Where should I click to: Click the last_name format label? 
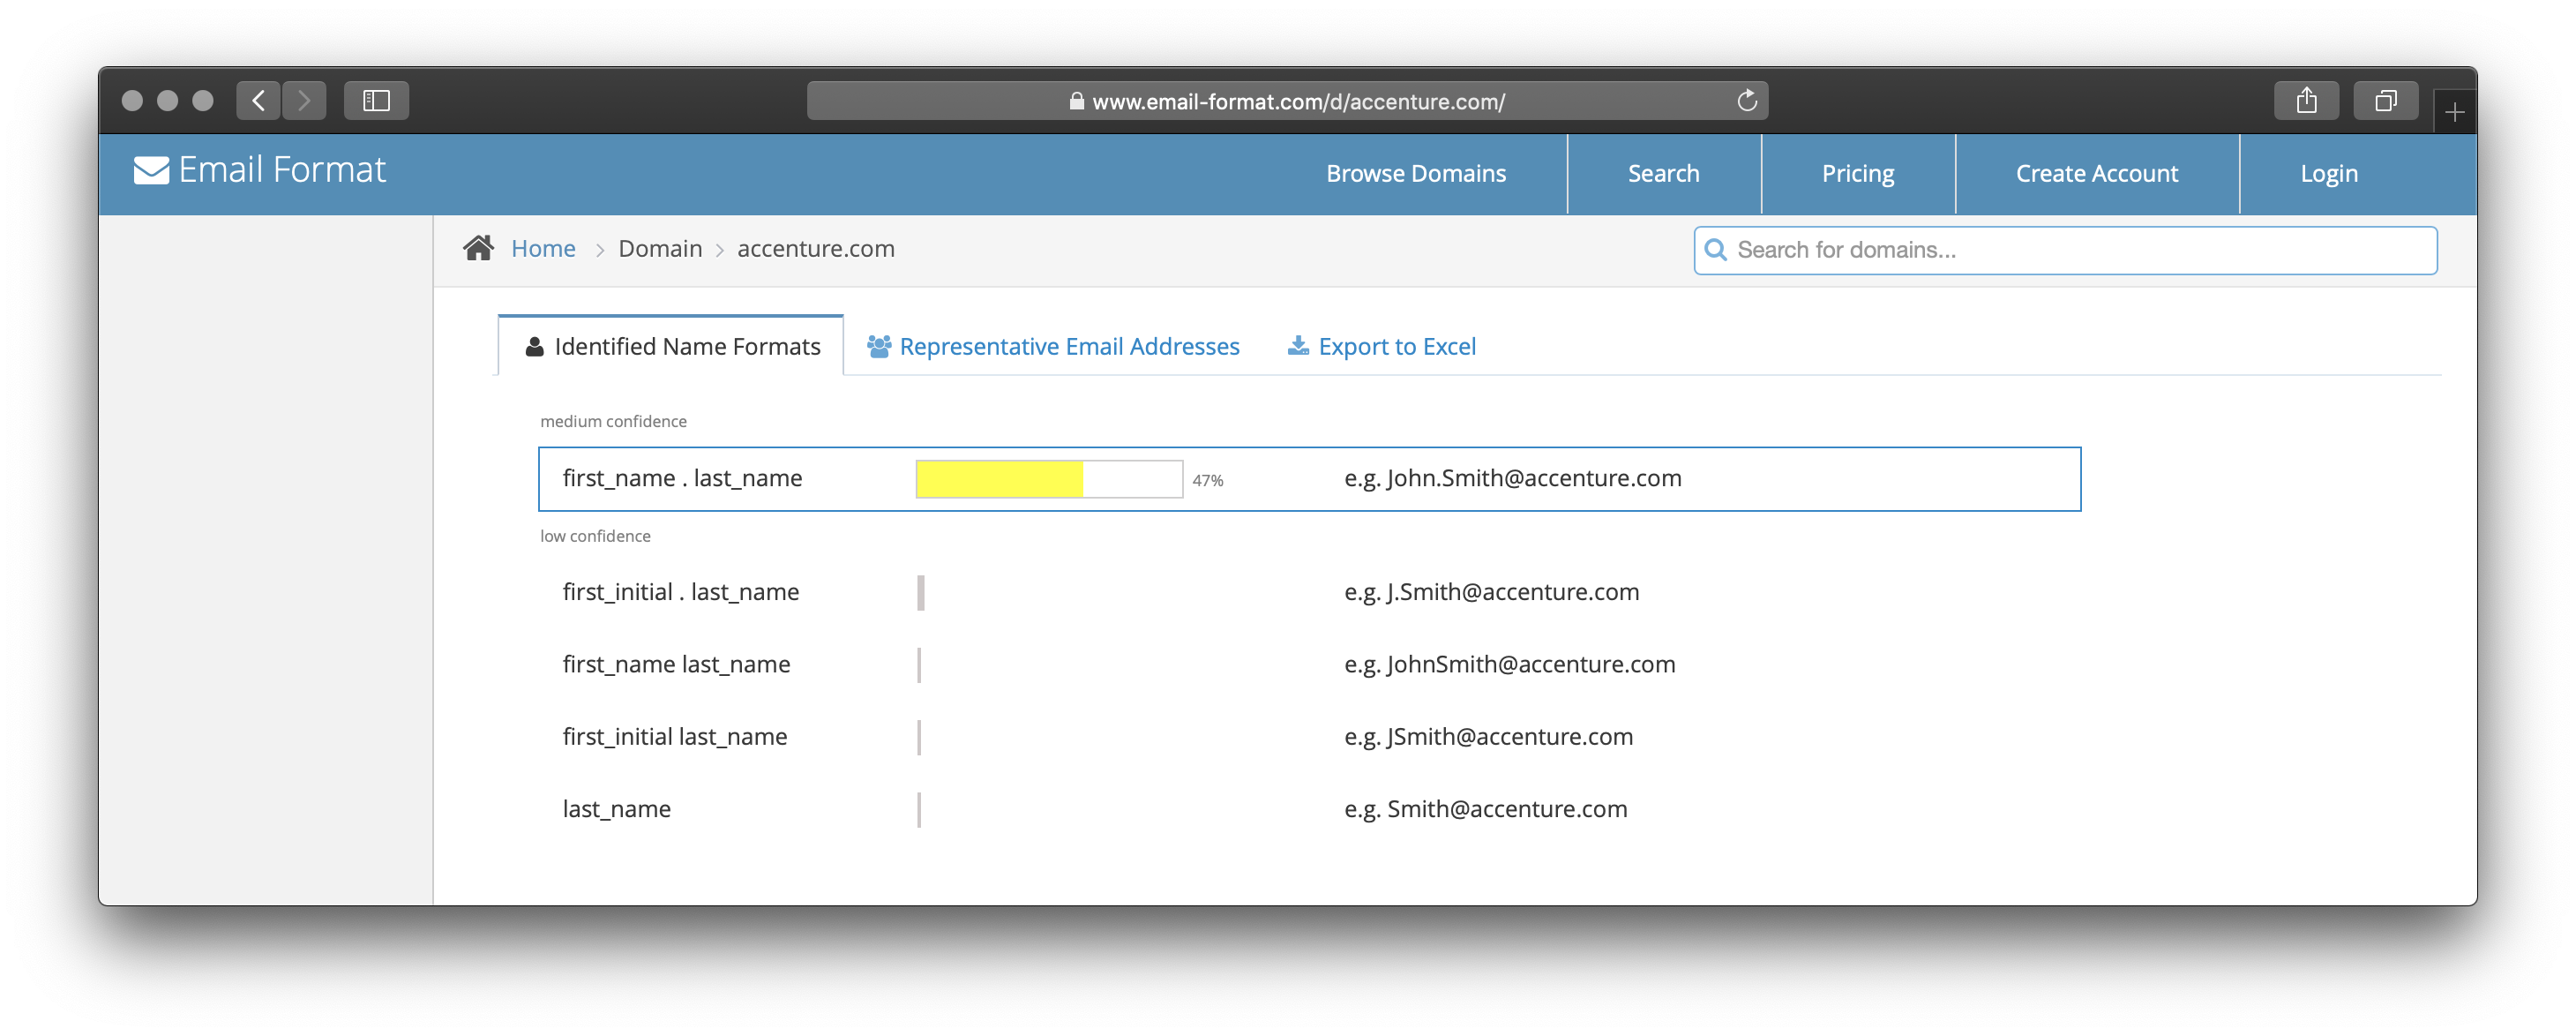point(616,810)
